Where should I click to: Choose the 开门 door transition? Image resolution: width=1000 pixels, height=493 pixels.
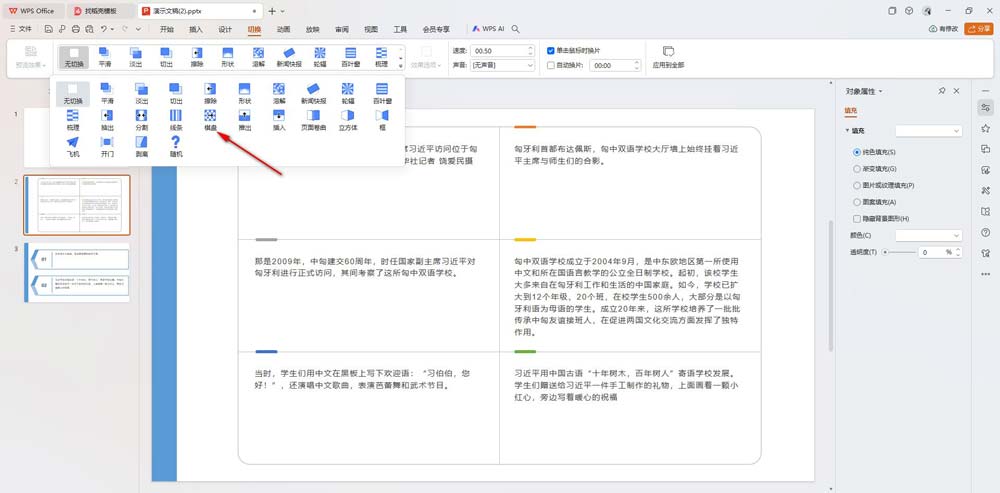pos(107,146)
